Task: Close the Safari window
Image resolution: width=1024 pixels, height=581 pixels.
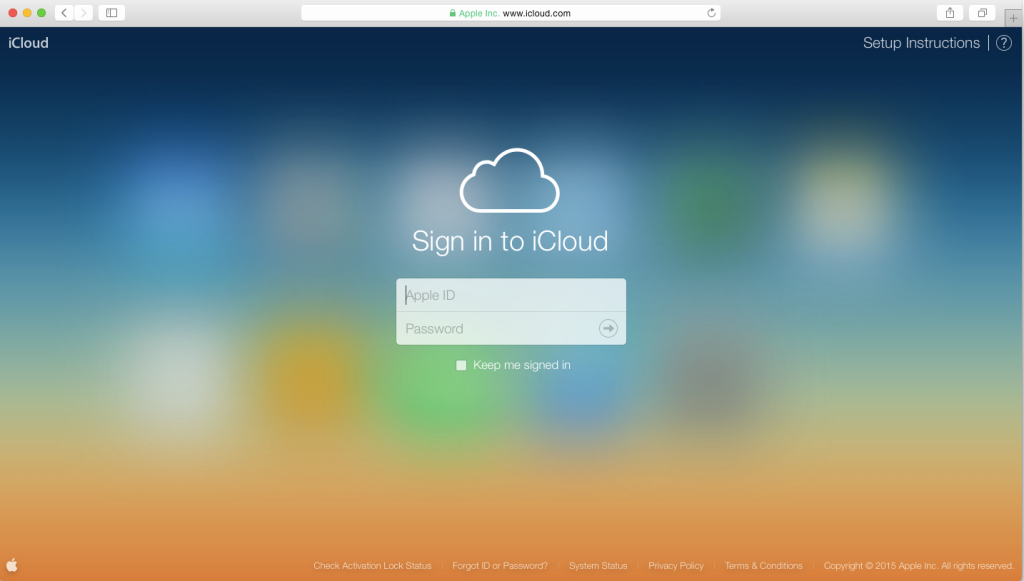Action: (12, 13)
